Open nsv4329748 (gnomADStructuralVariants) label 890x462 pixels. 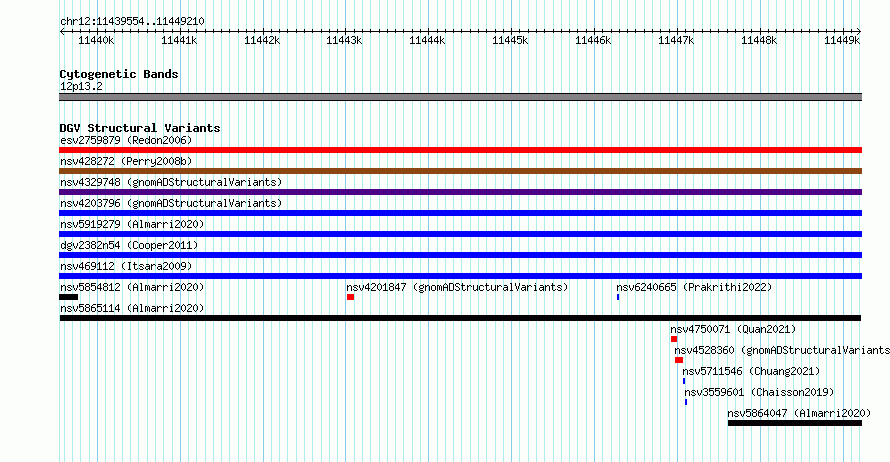[171, 182]
